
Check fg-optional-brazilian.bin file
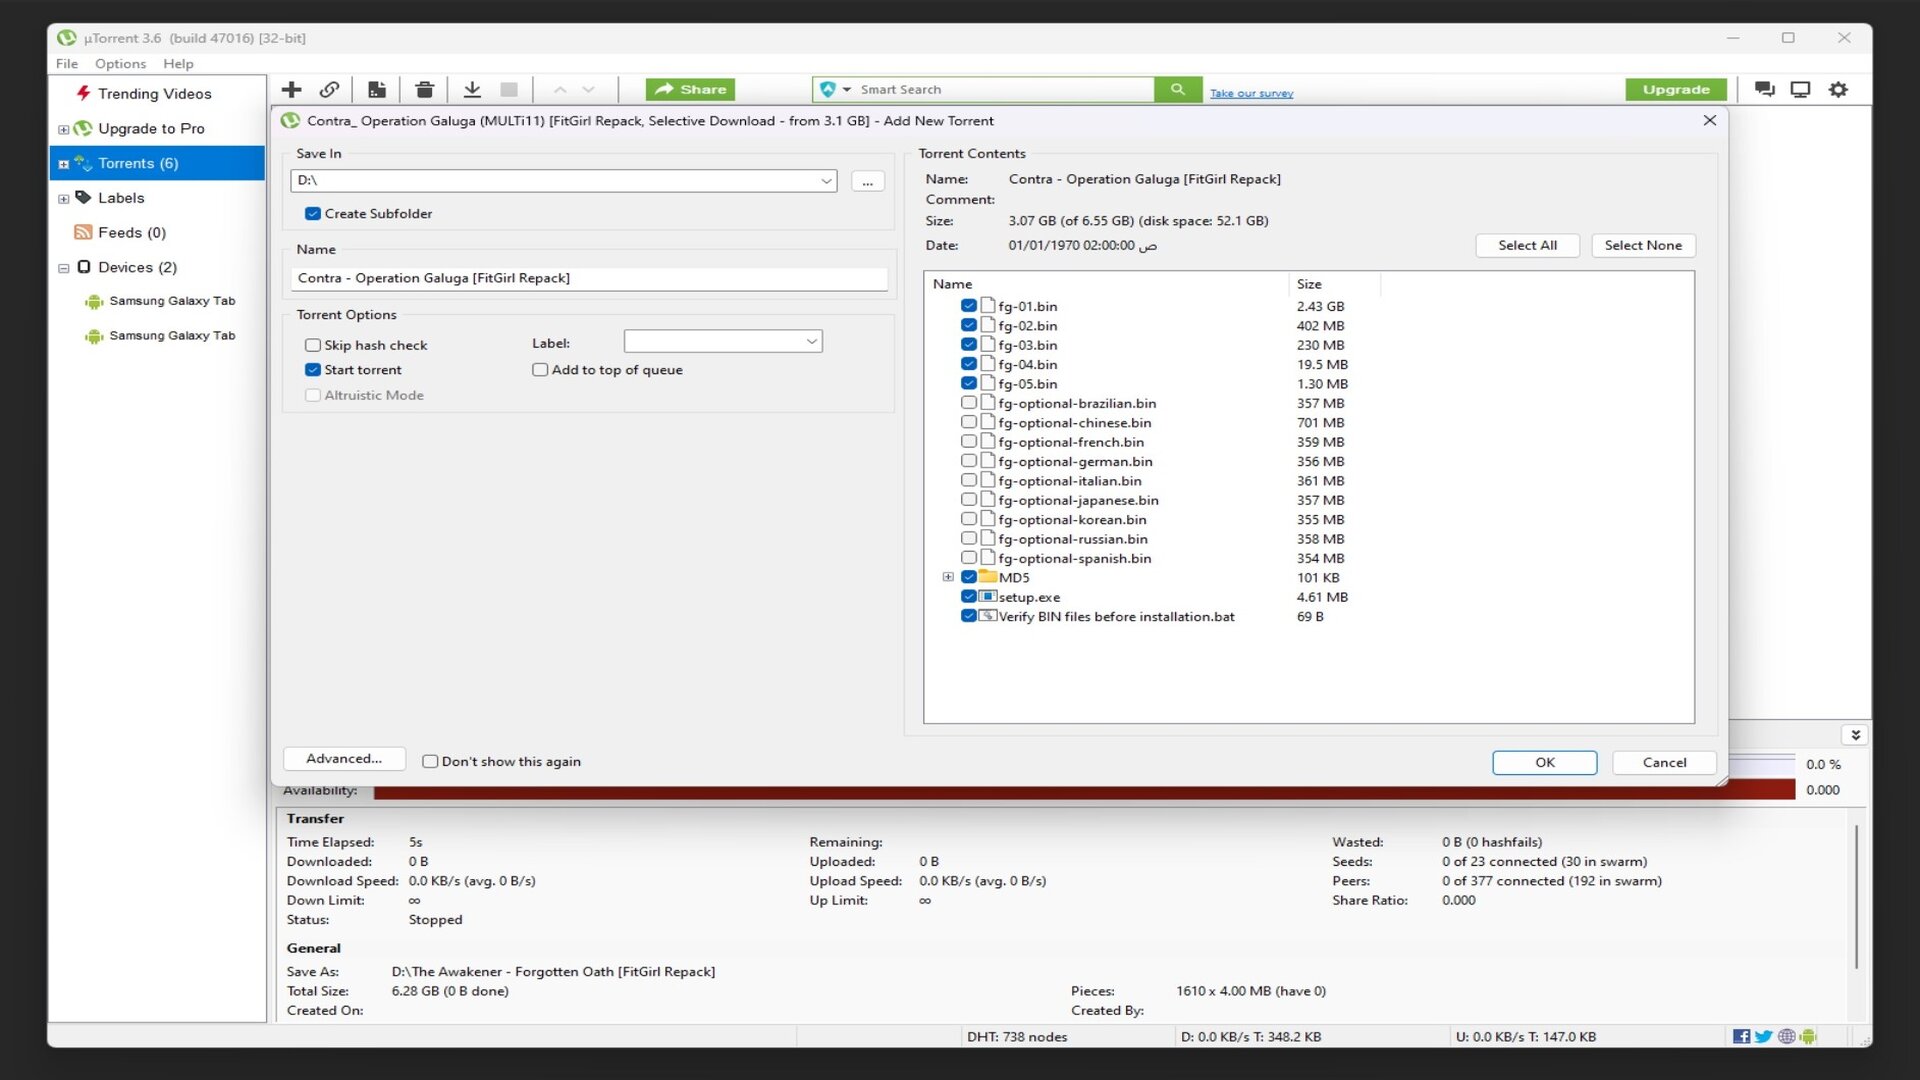click(968, 403)
